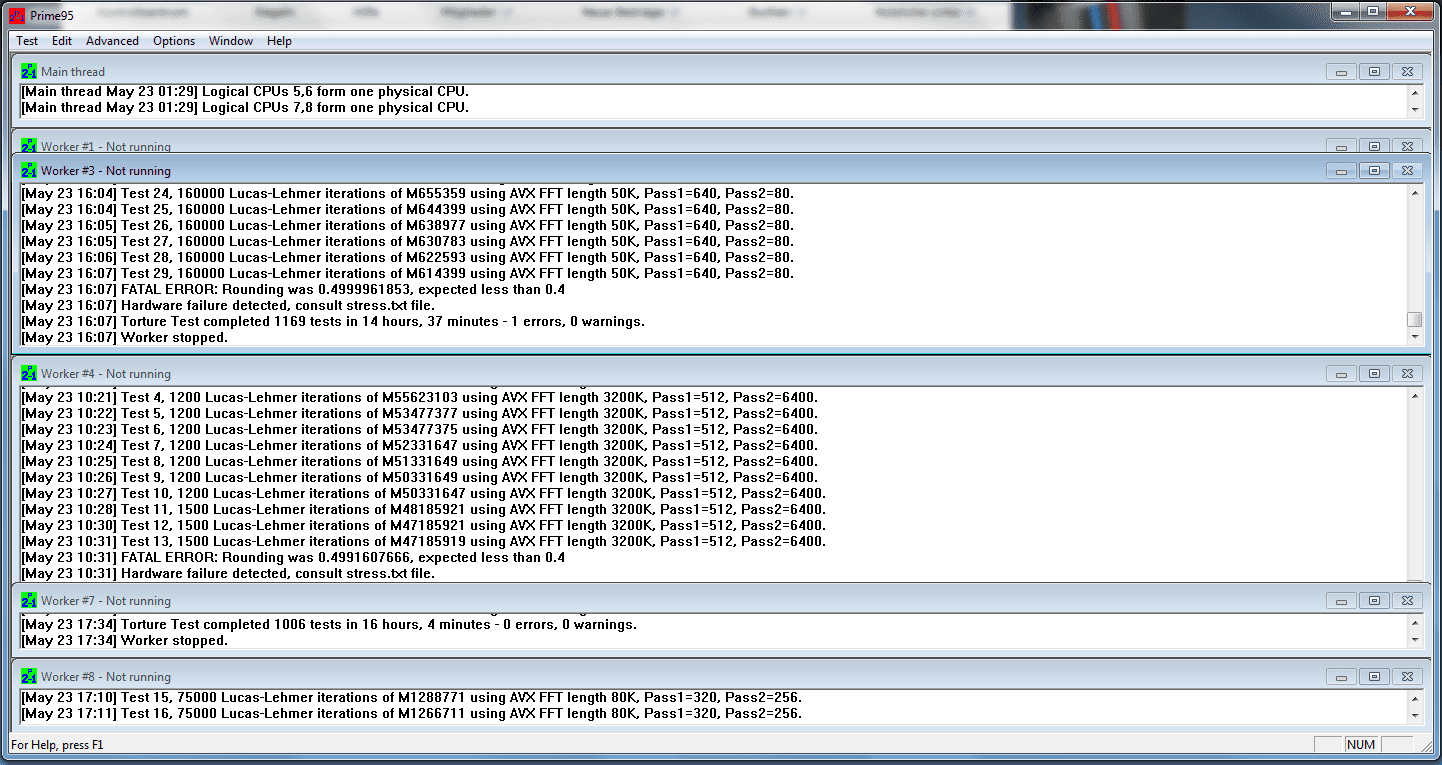Screen dimensions: 1442x765
Task: Maximize the Worker #1 child window
Action: [x=1374, y=146]
